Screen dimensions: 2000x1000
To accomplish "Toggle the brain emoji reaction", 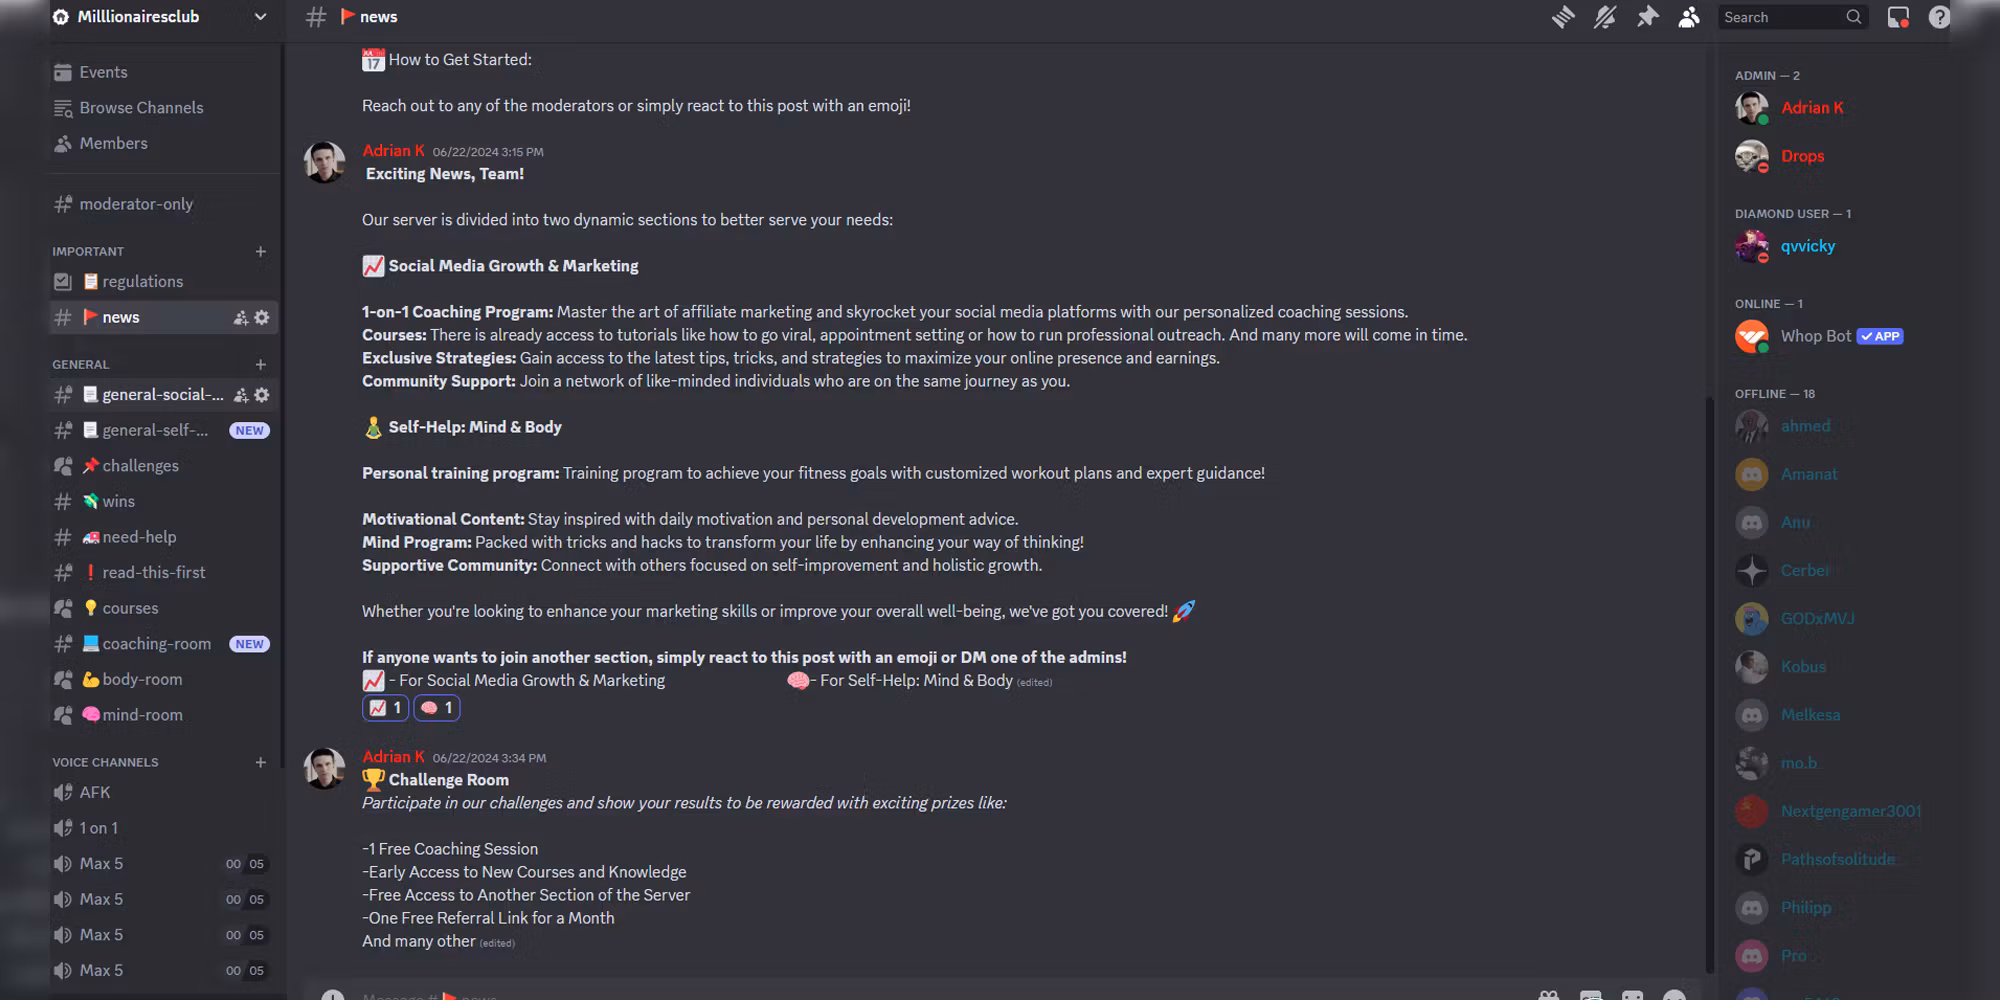I will coord(437,708).
